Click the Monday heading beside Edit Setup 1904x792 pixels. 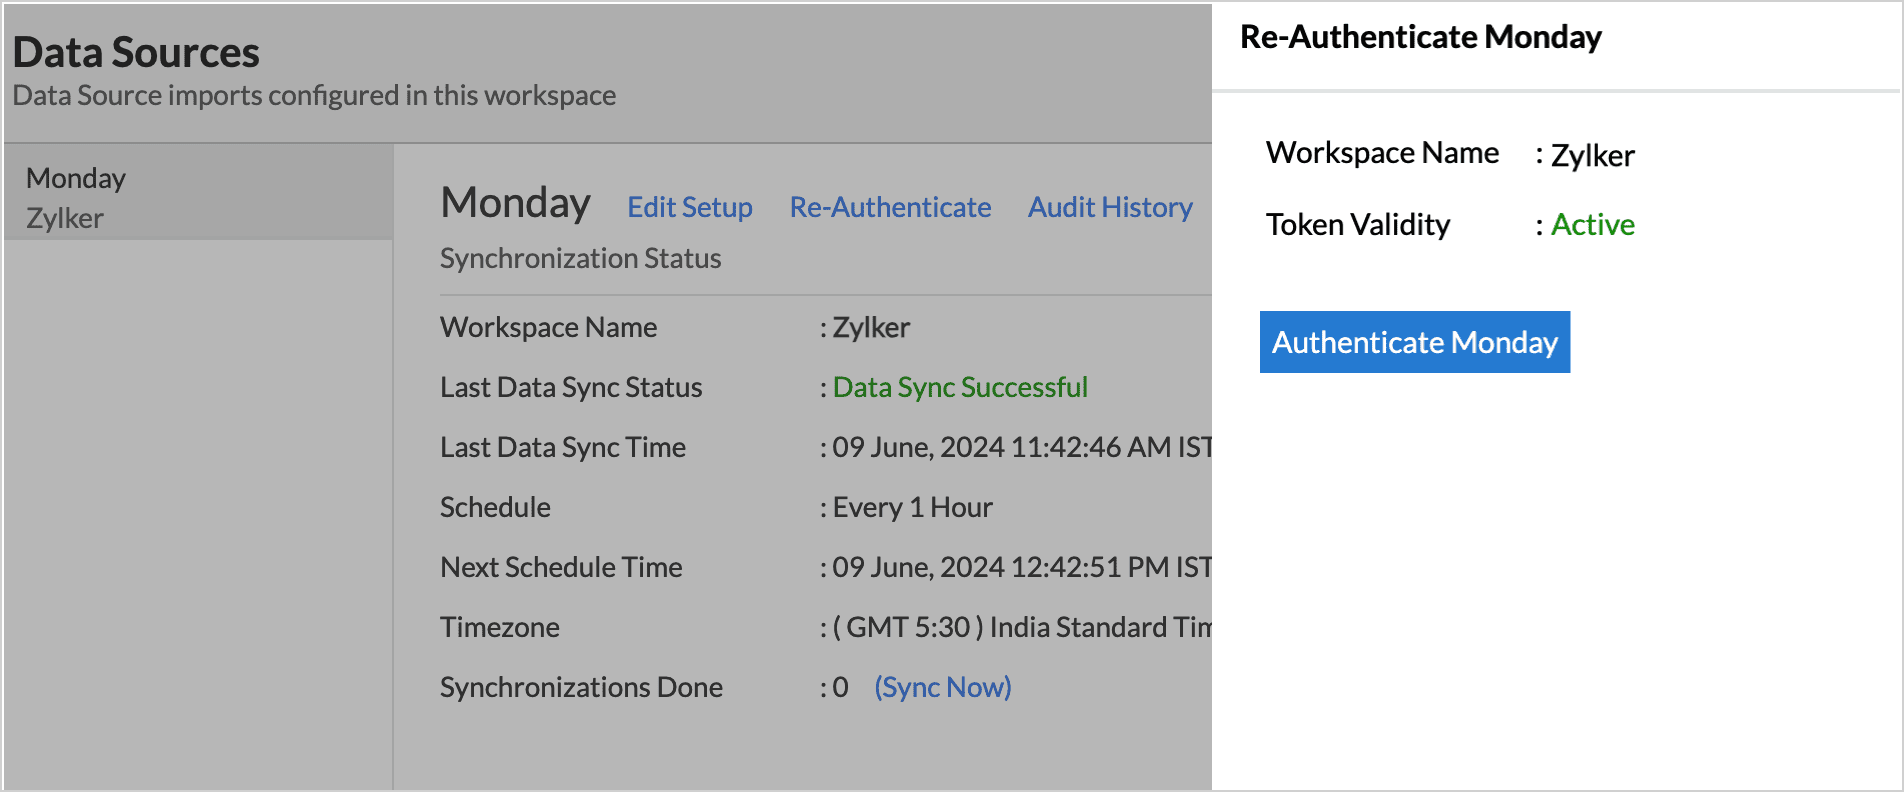point(515,203)
